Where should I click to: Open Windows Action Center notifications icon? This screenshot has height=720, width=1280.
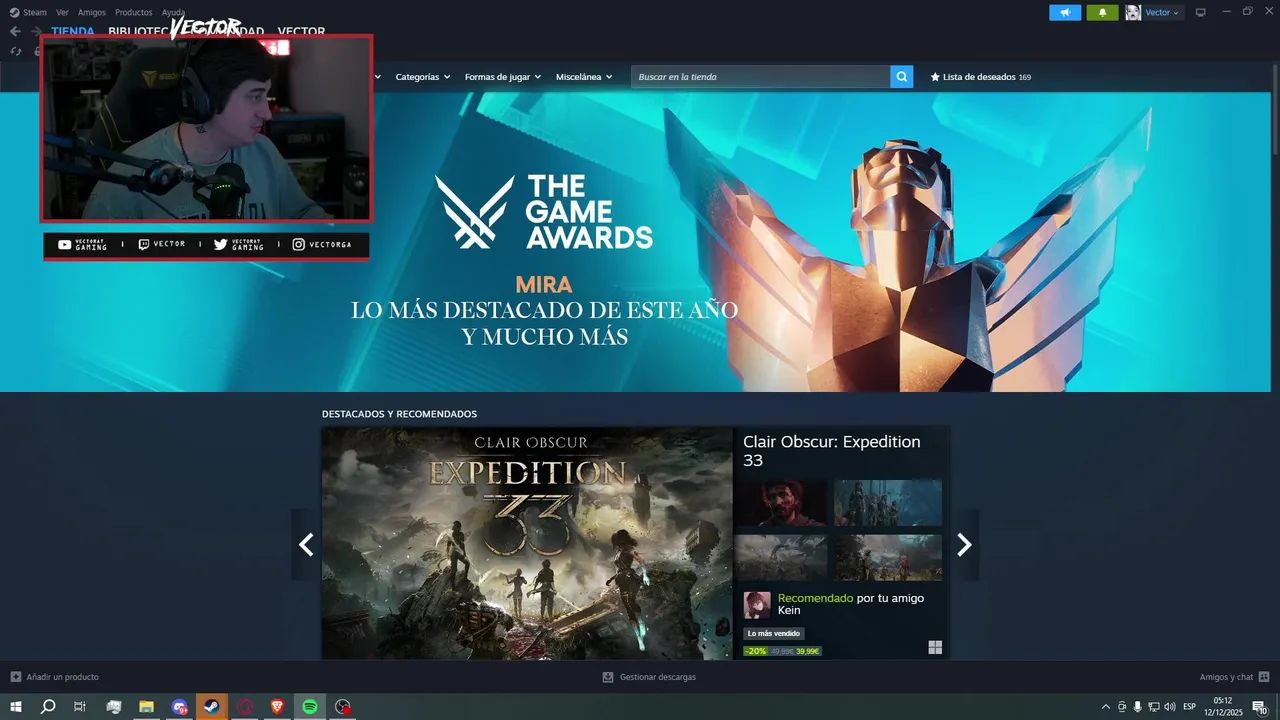(x=1259, y=707)
